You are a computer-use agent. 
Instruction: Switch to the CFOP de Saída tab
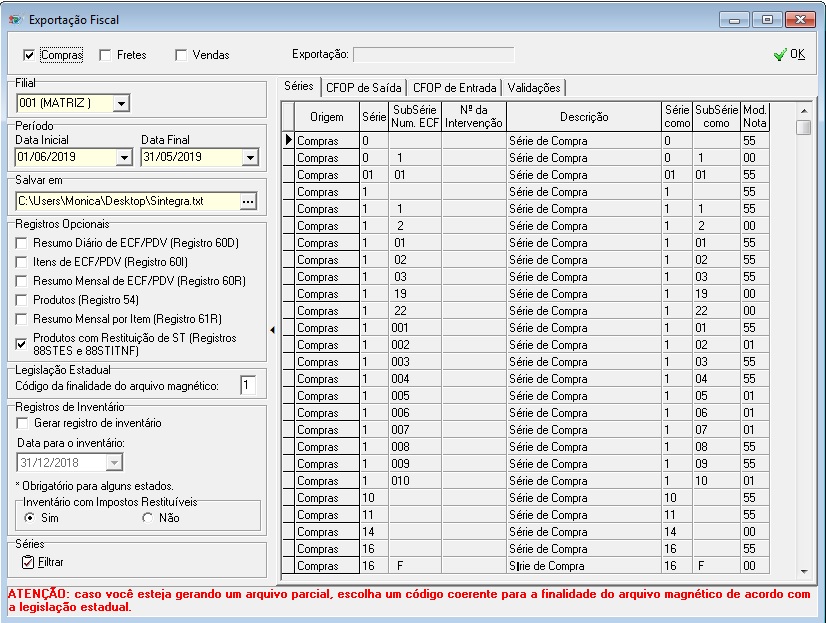363,88
